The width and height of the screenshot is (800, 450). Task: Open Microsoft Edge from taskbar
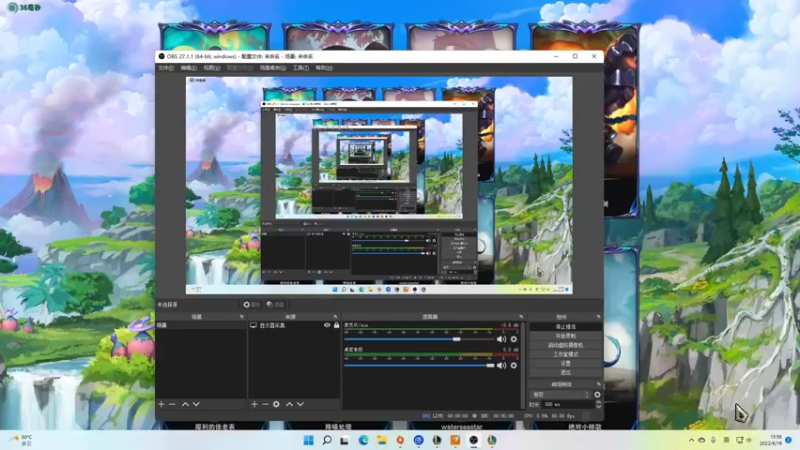(363, 440)
